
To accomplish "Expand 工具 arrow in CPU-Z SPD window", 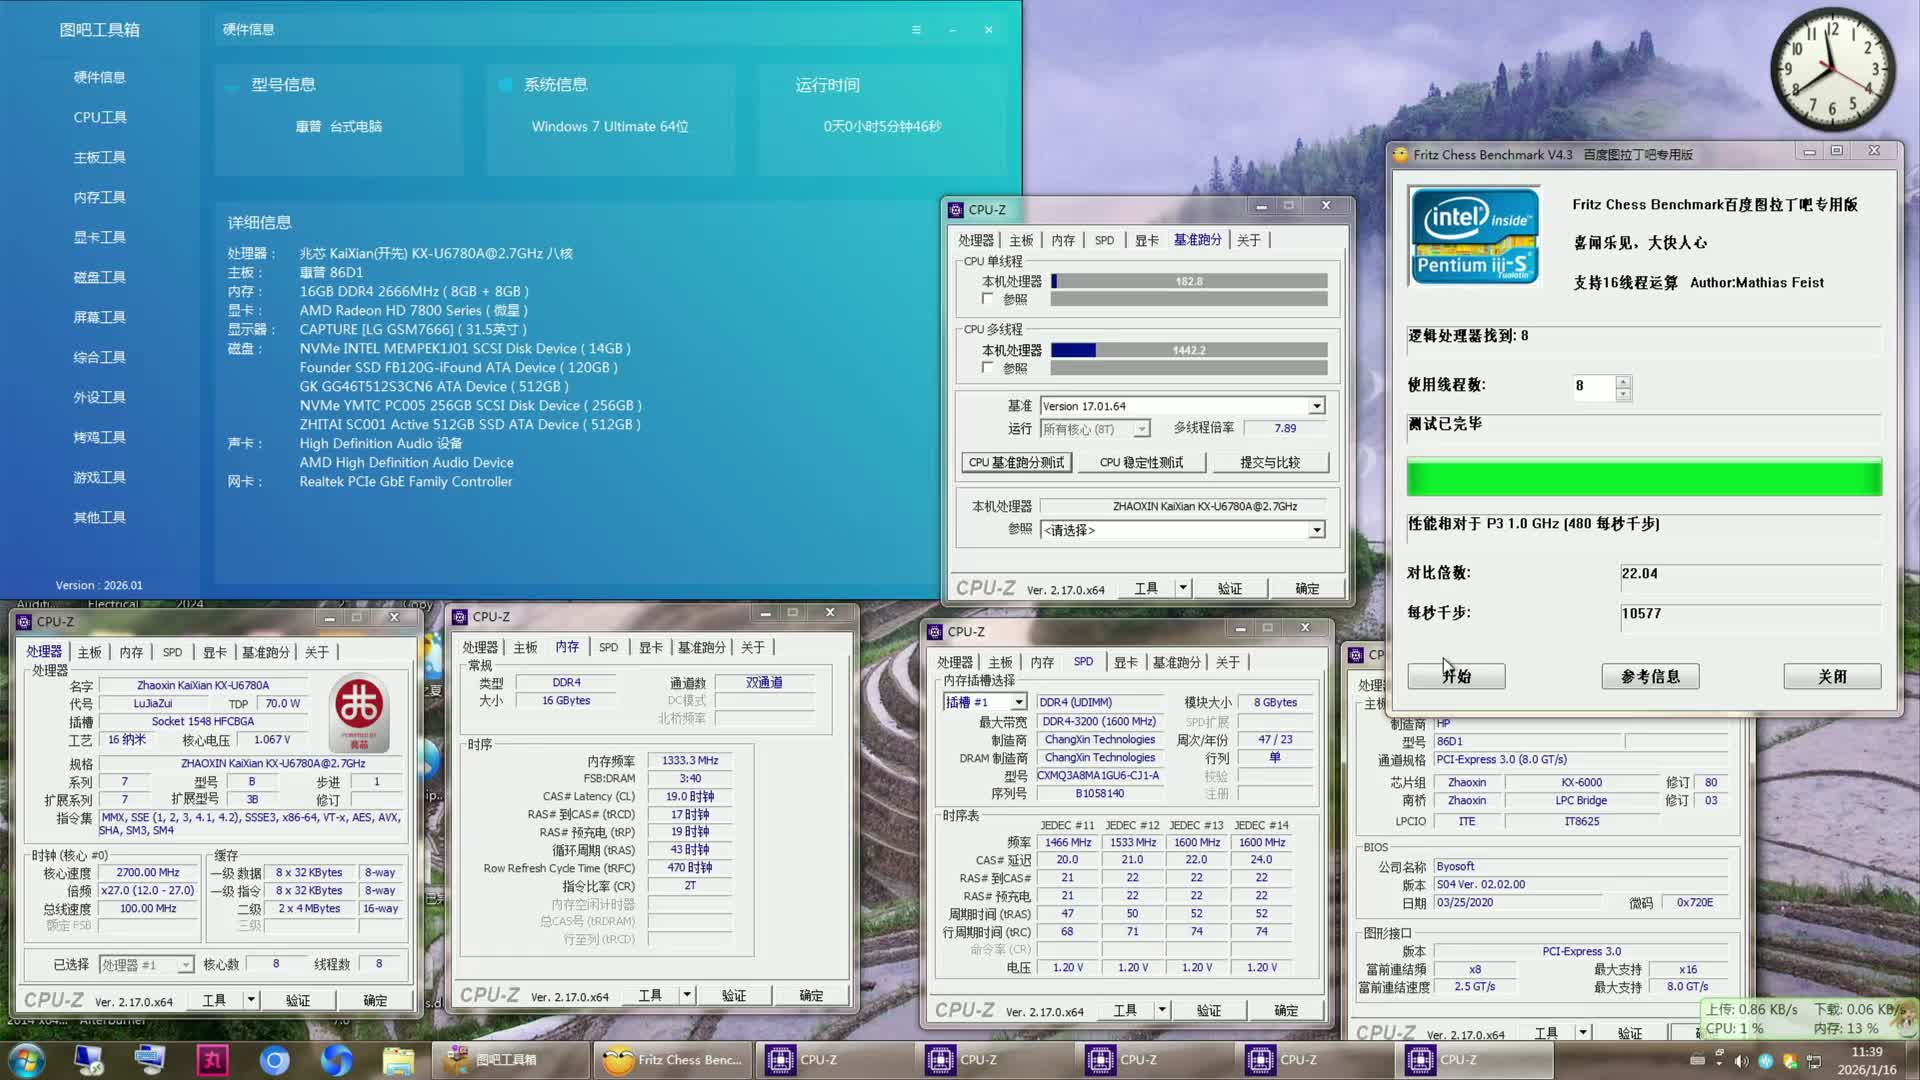I will coord(1162,1010).
